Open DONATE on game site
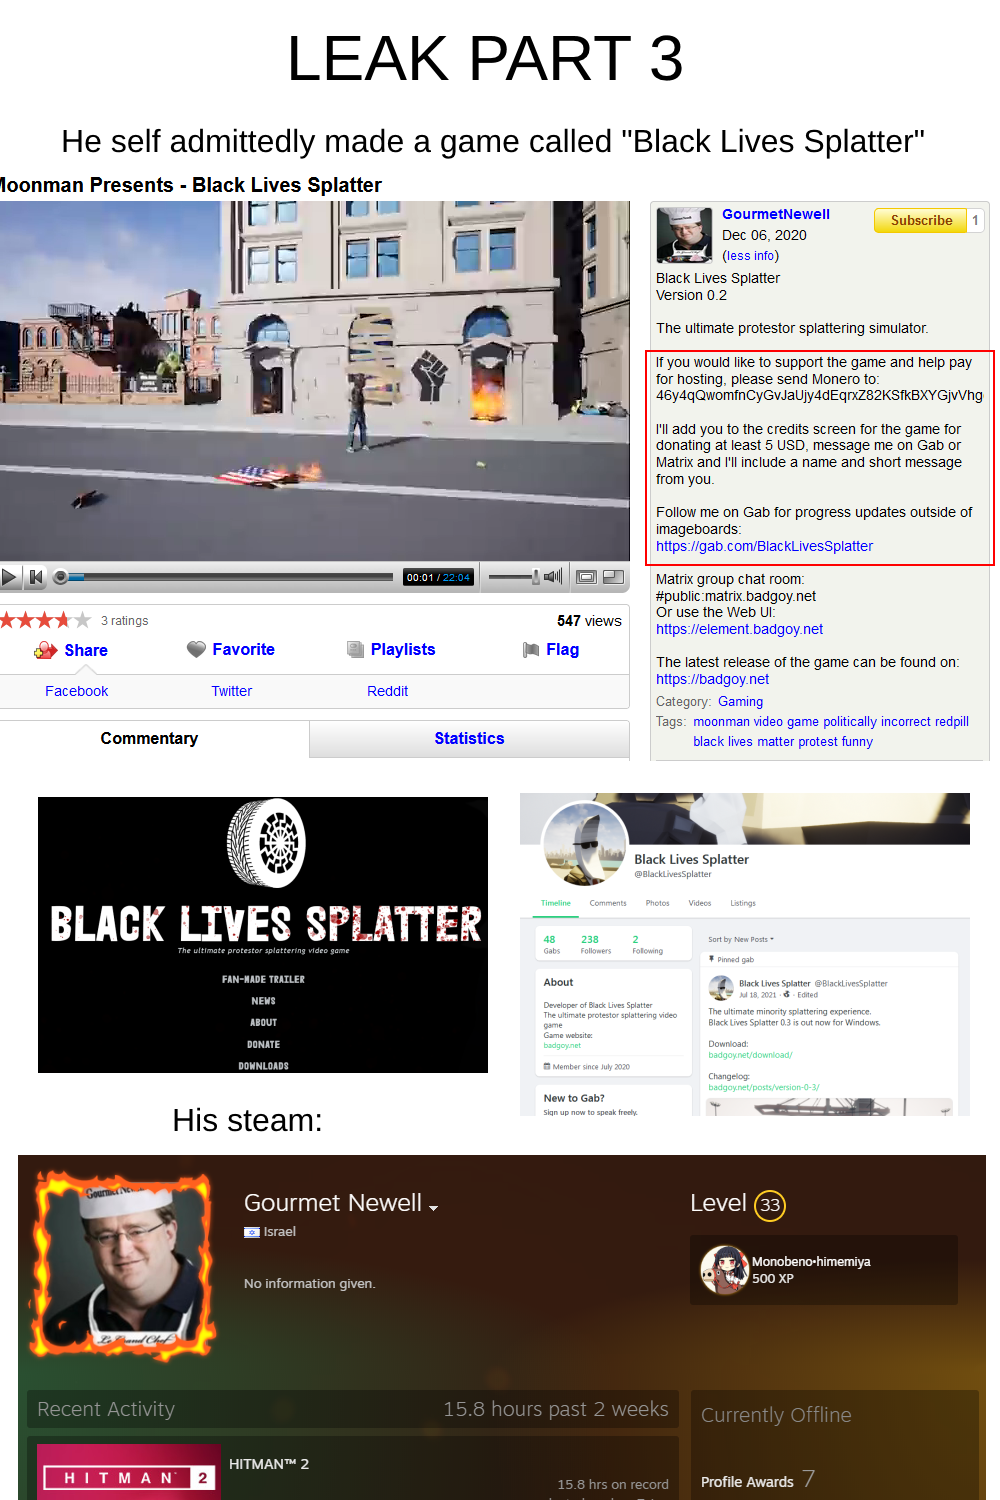This screenshot has width=1000, height=1500. (x=263, y=1044)
